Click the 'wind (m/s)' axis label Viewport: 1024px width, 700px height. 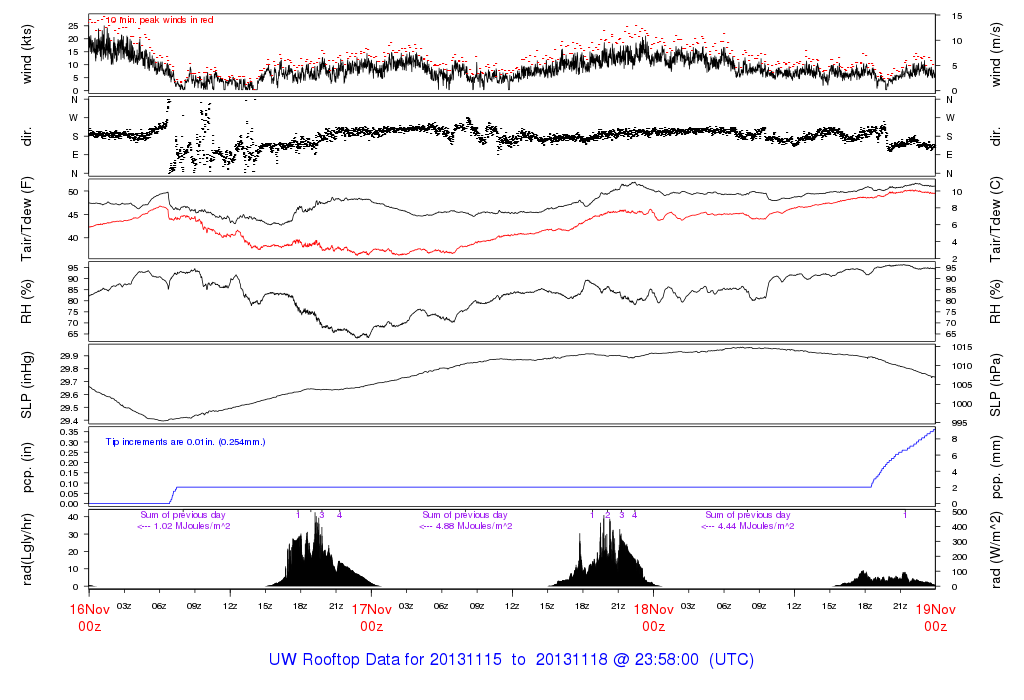(995, 54)
